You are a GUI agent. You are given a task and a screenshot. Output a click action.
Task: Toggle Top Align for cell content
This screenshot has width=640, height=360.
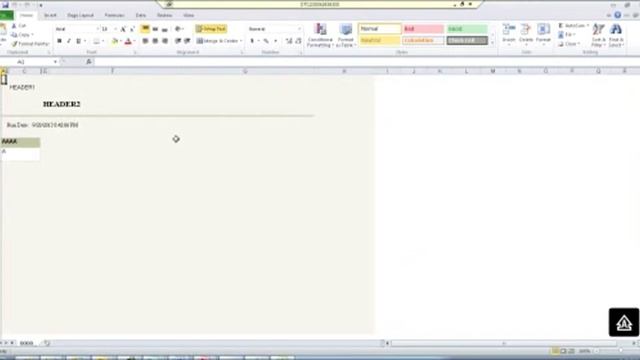coord(145,29)
